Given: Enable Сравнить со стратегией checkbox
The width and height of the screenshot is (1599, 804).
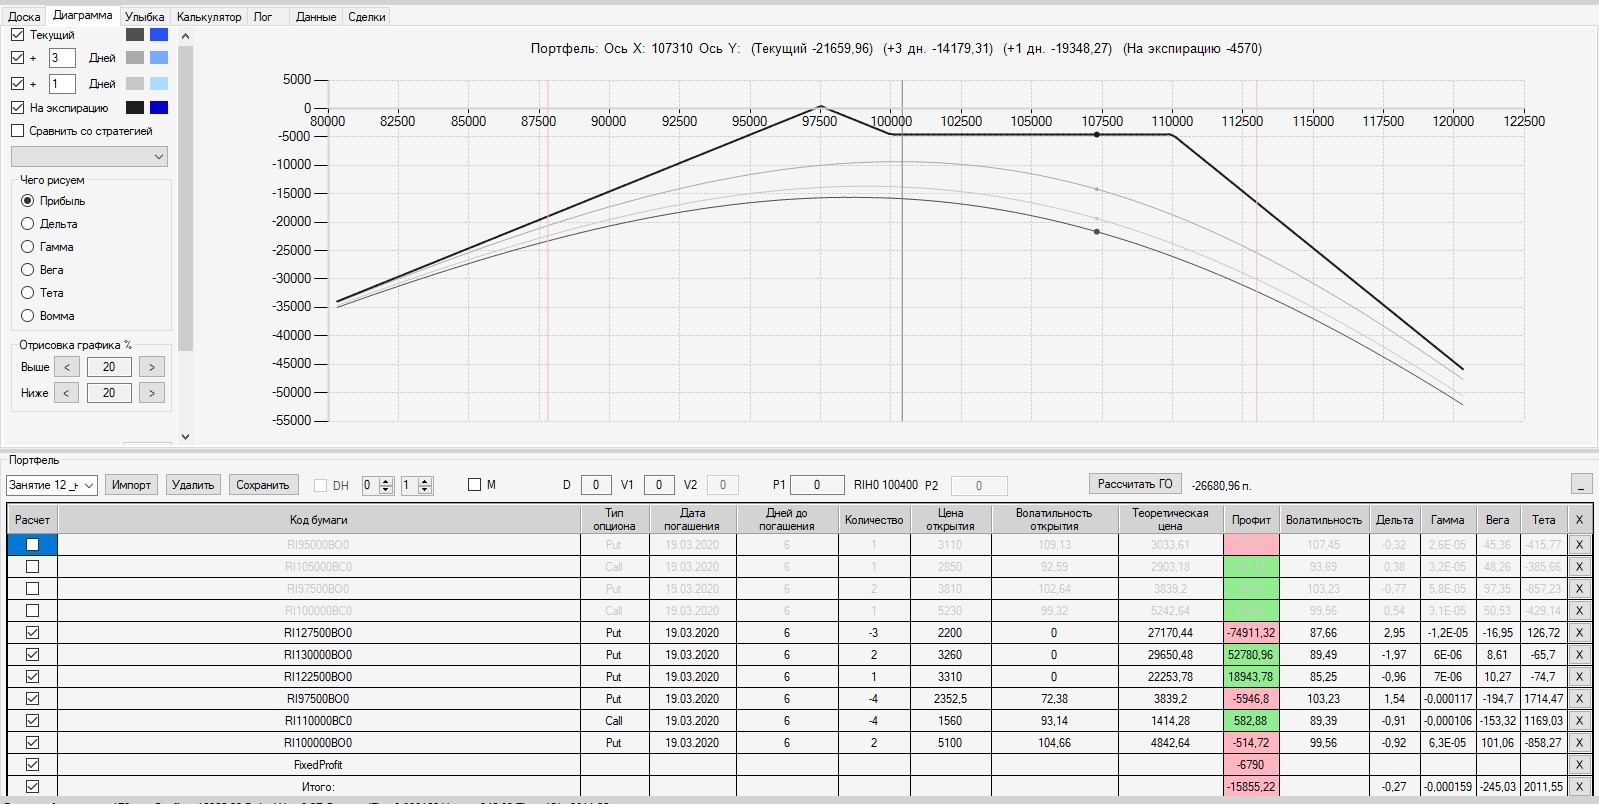Looking at the screenshot, I should pos(17,131).
